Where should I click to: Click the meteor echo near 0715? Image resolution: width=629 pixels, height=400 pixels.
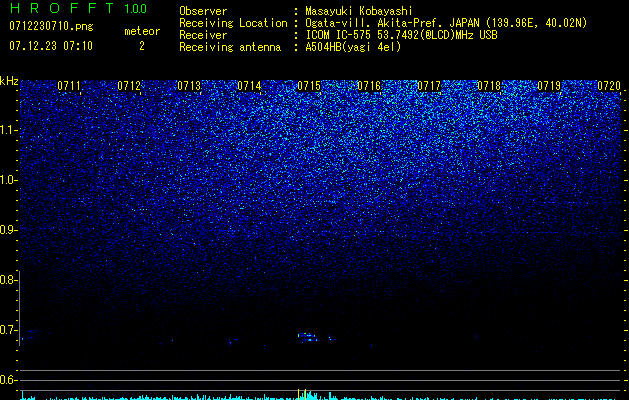pyautogui.click(x=308, y=337)
